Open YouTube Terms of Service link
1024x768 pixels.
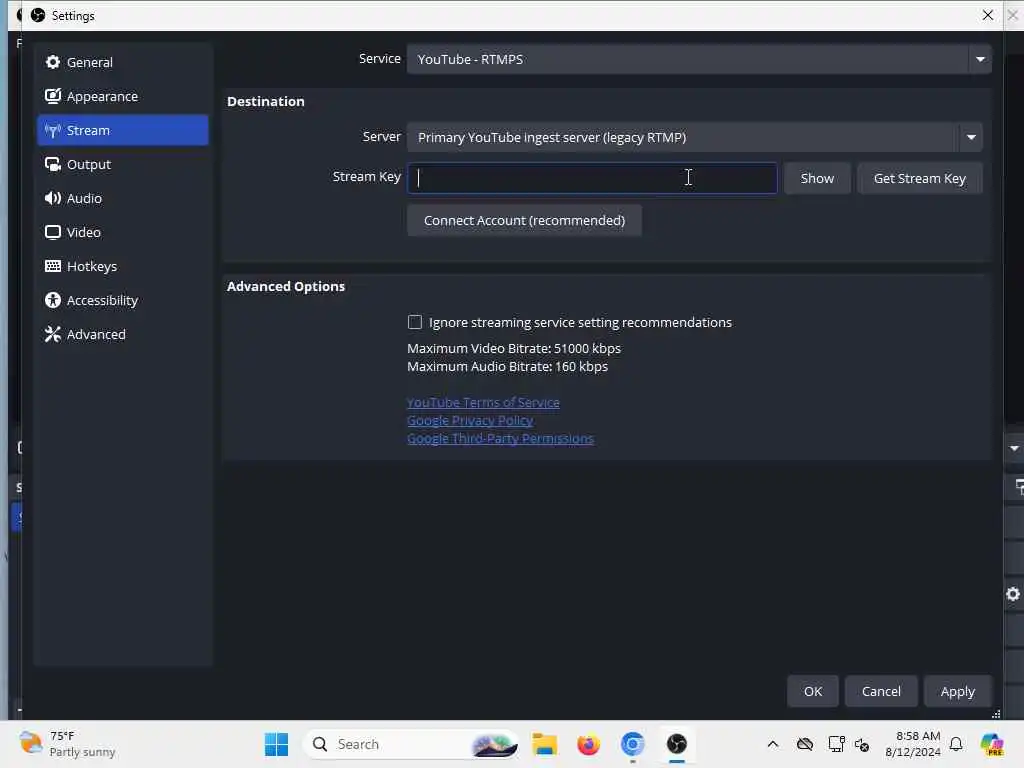tap(483, 402)
